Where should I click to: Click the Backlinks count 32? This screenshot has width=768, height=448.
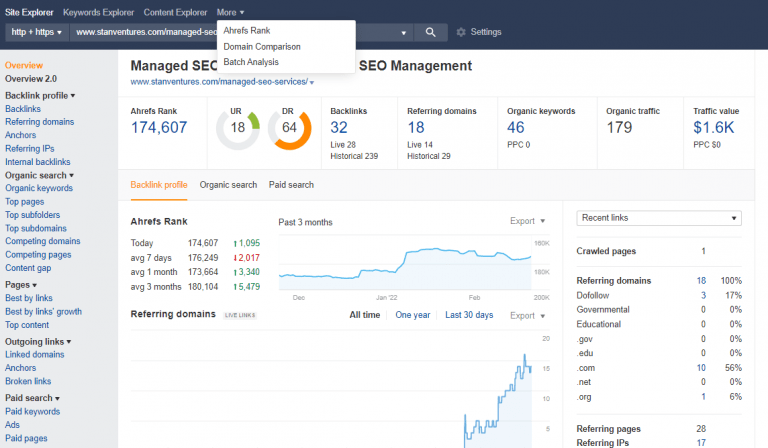coord(339,127)
